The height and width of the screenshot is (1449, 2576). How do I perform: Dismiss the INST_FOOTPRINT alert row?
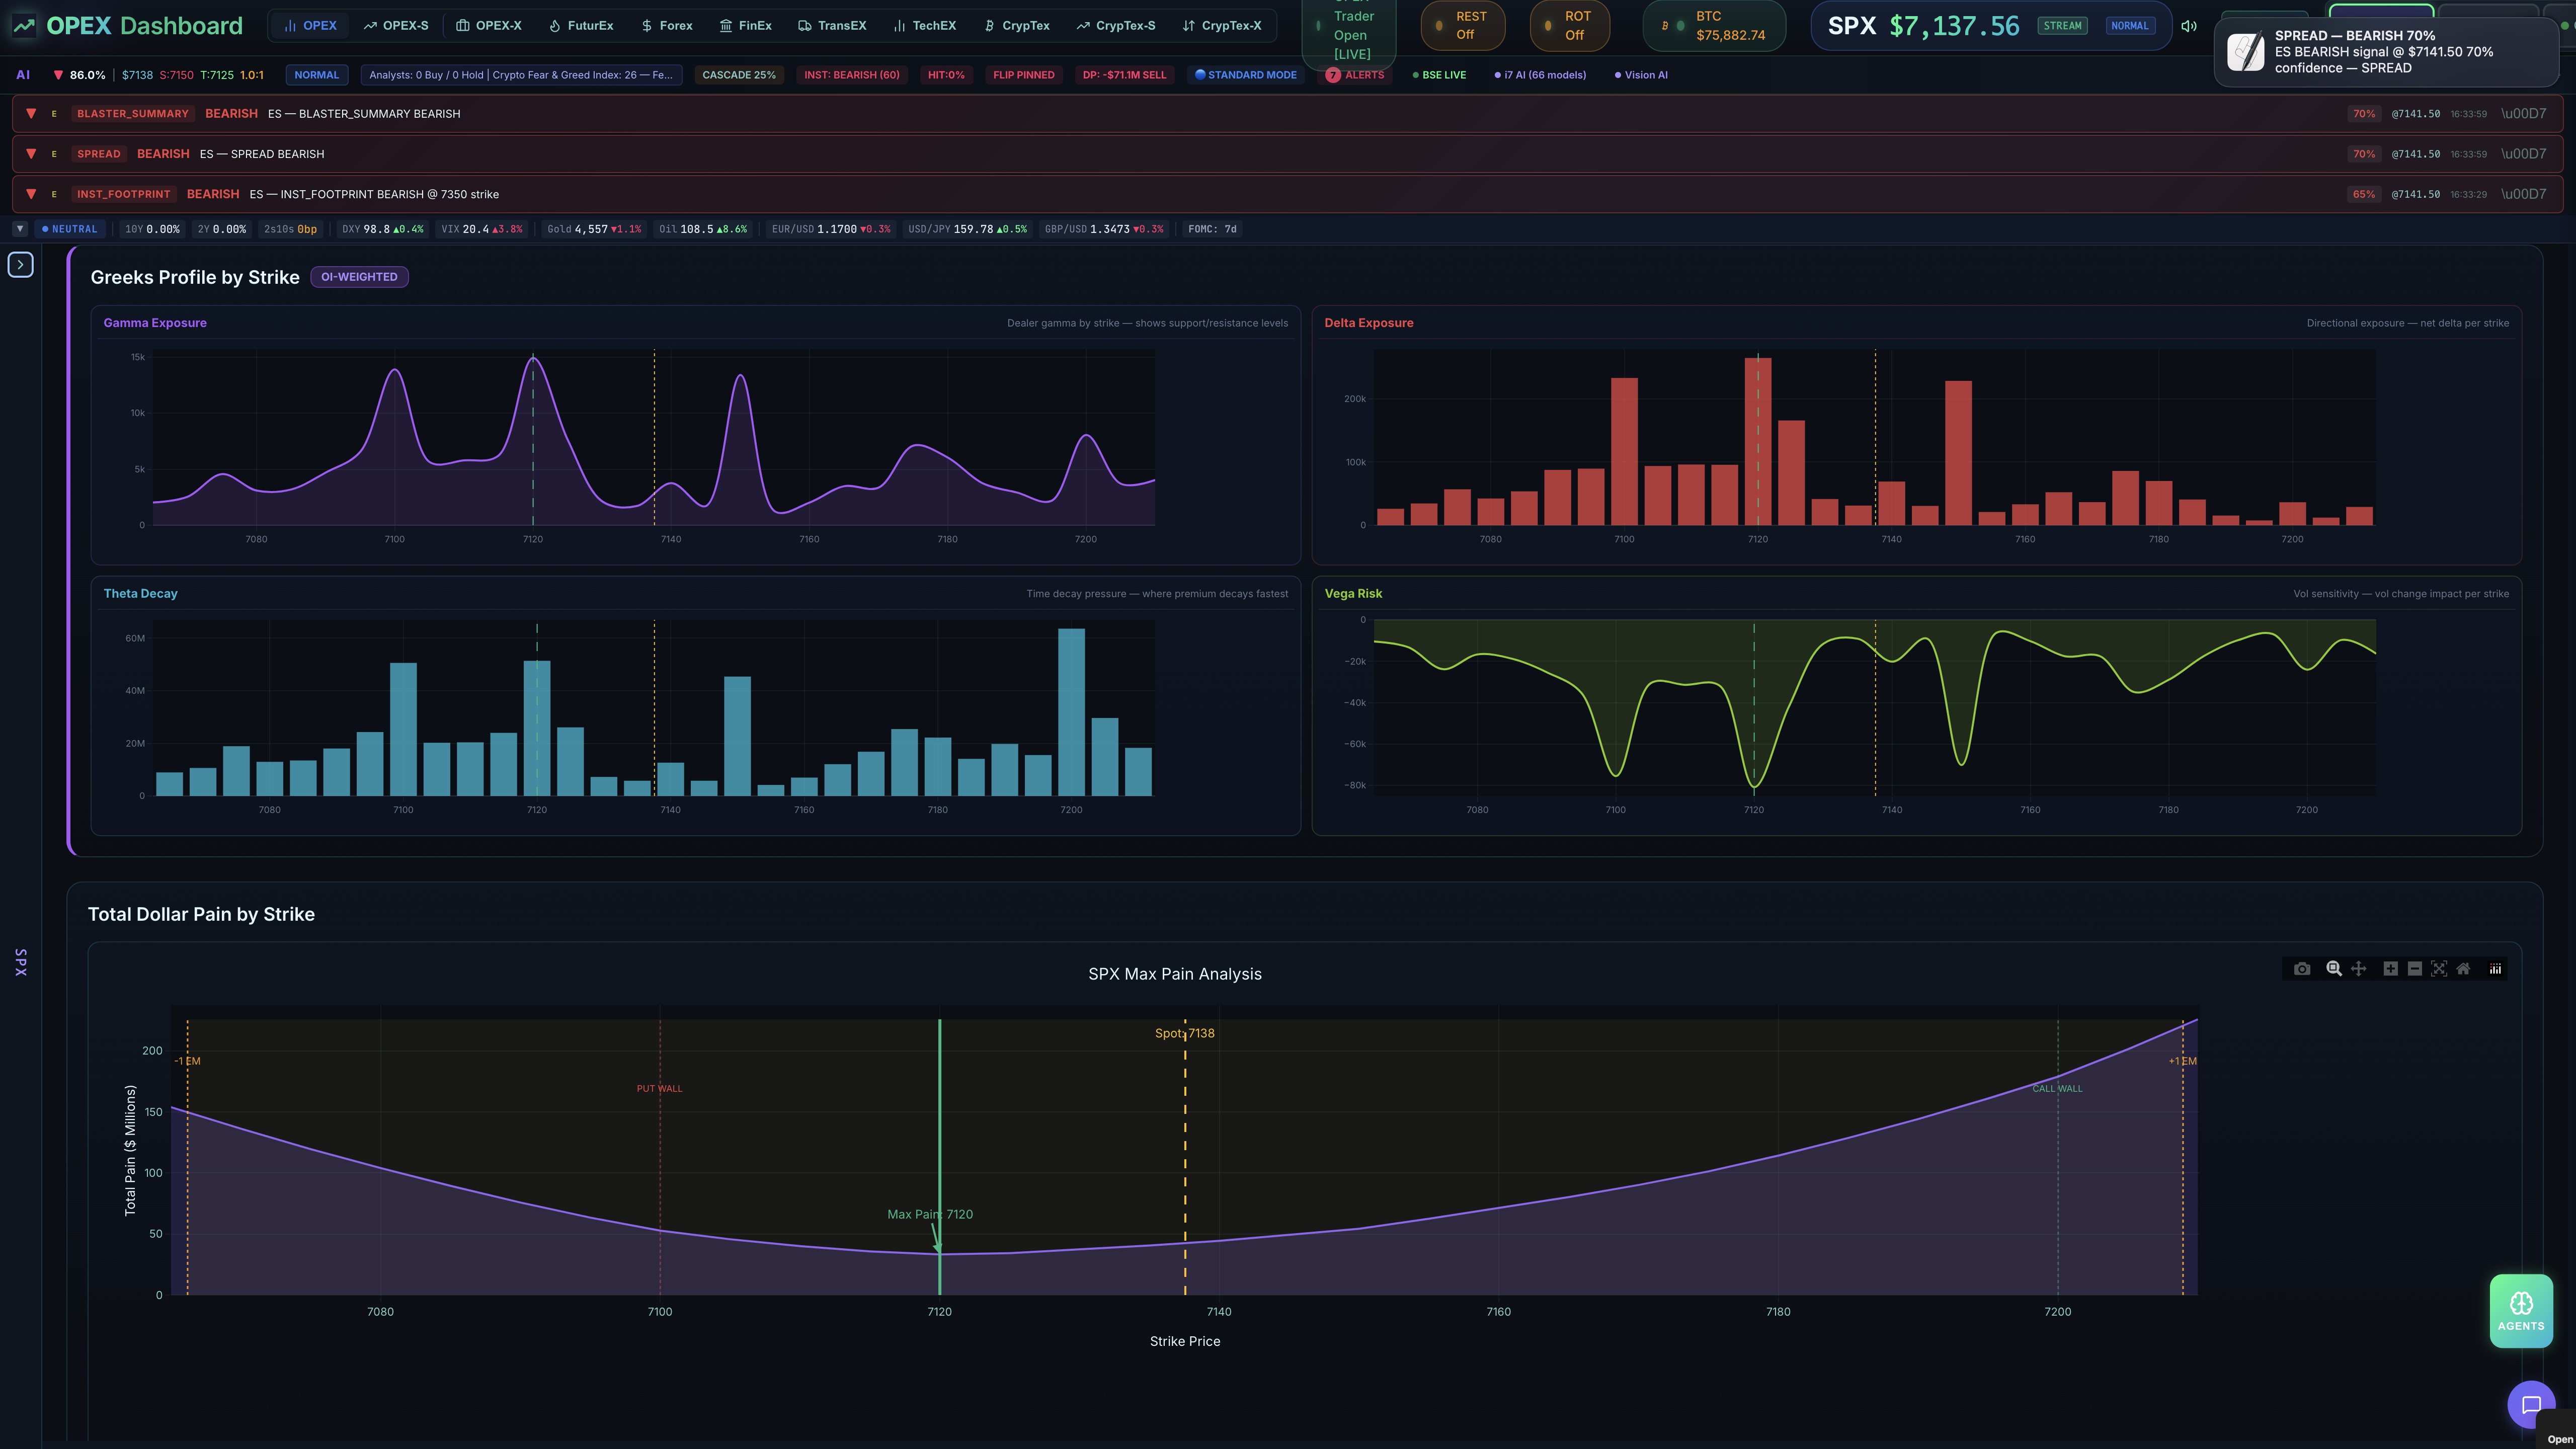[x=2523, y=194]
